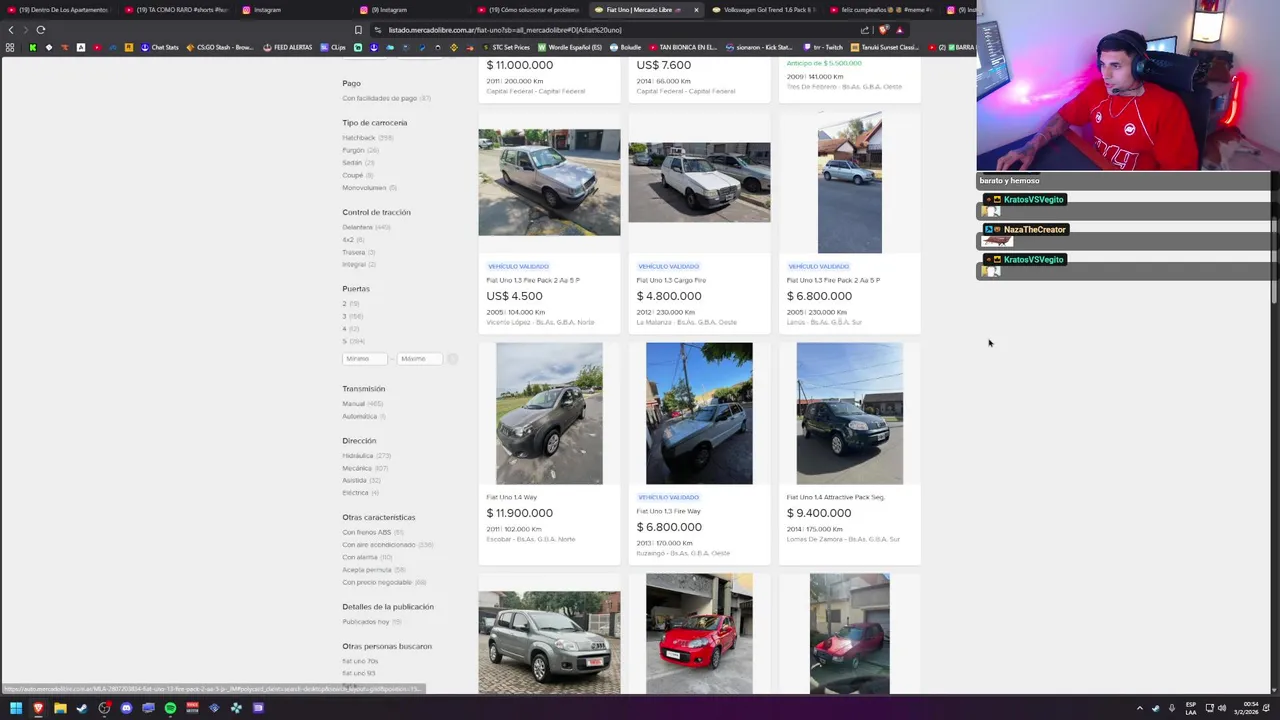This screenshot has width=1280, height=720.
Task: Filter by Con frenos ABS
Action: (x=373, y=532)
